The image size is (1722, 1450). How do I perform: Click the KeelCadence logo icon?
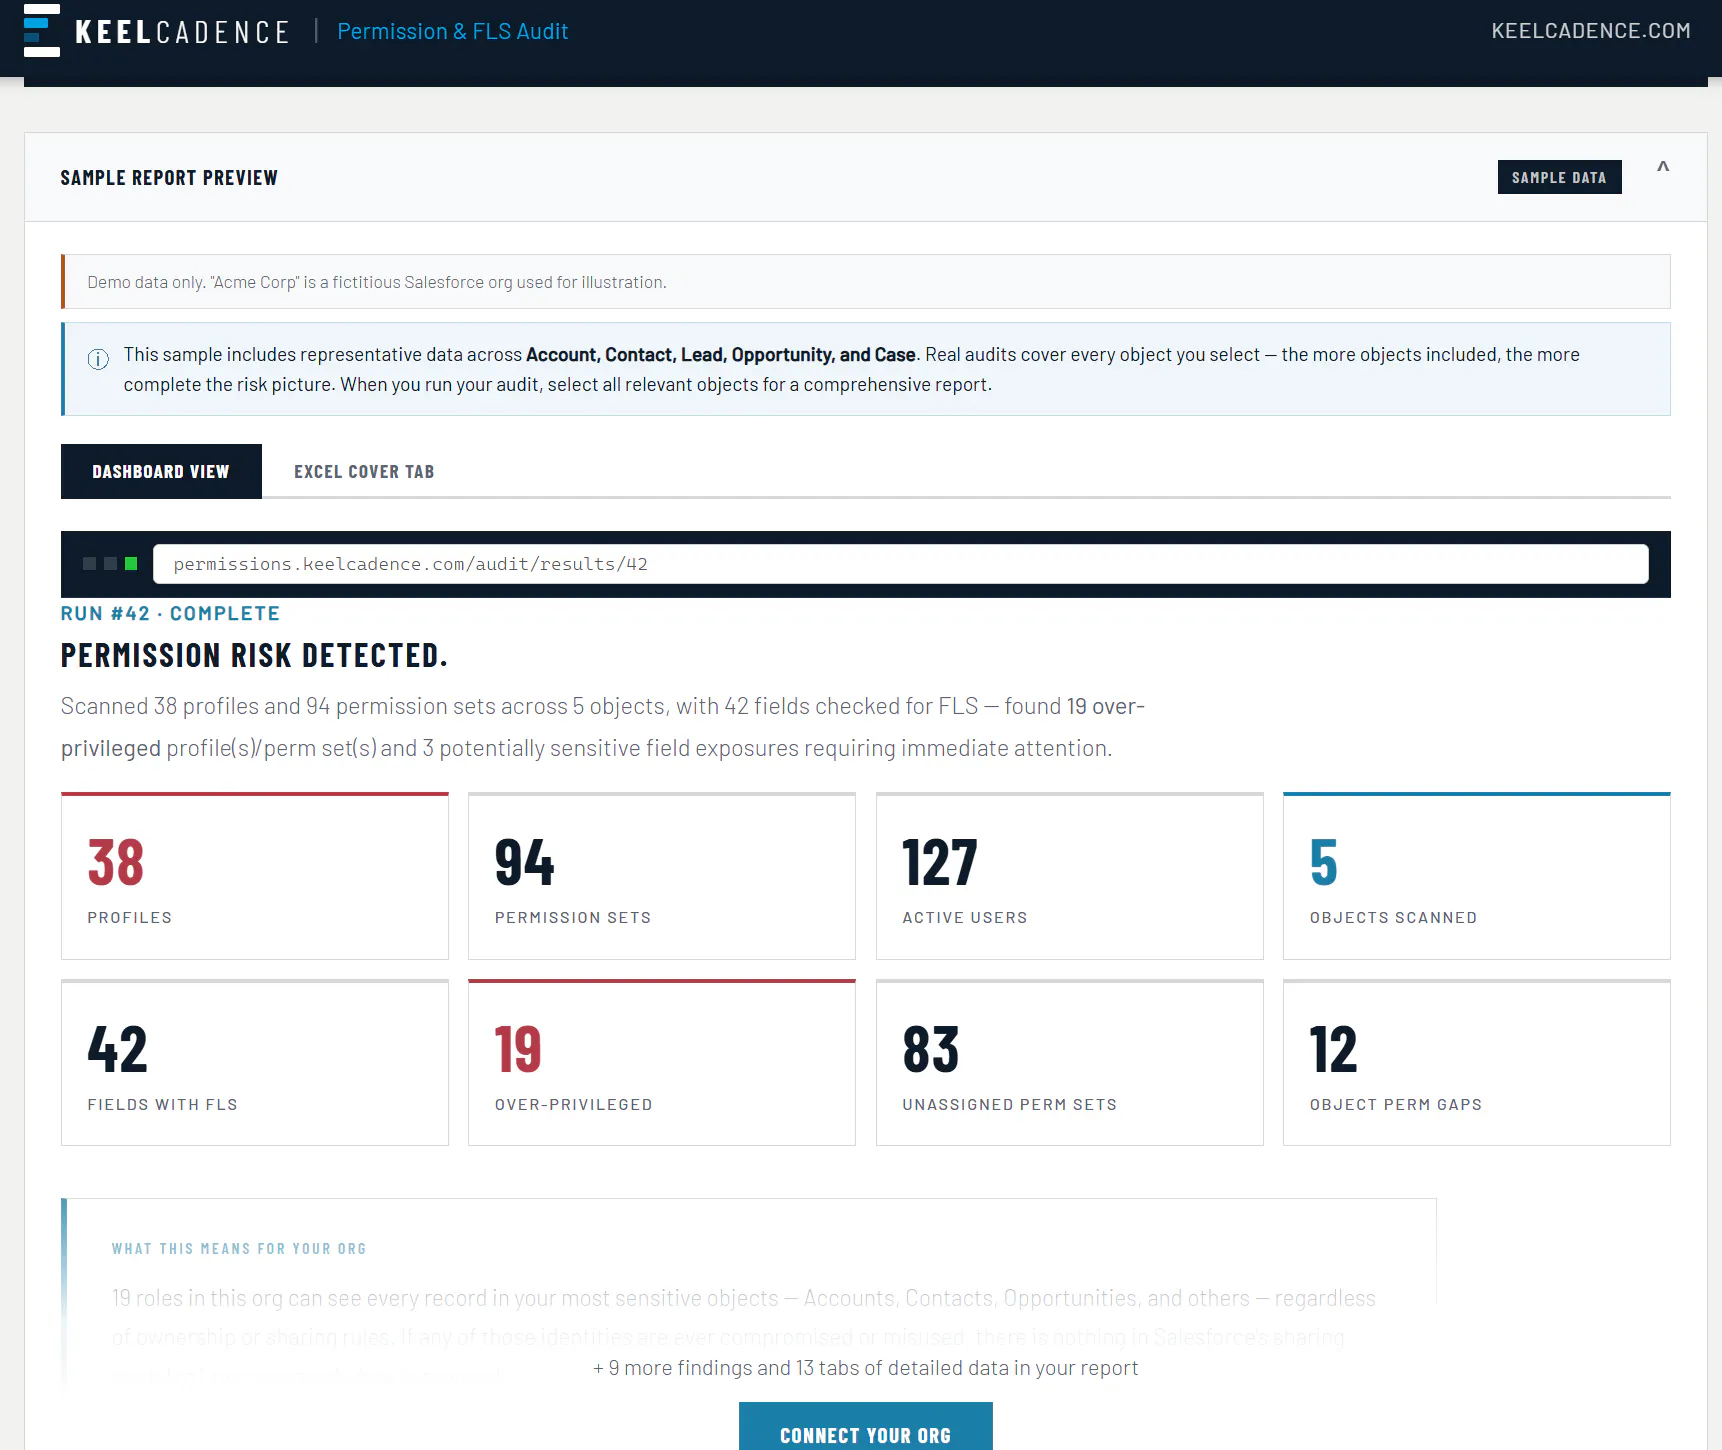(x=42, y=30)
